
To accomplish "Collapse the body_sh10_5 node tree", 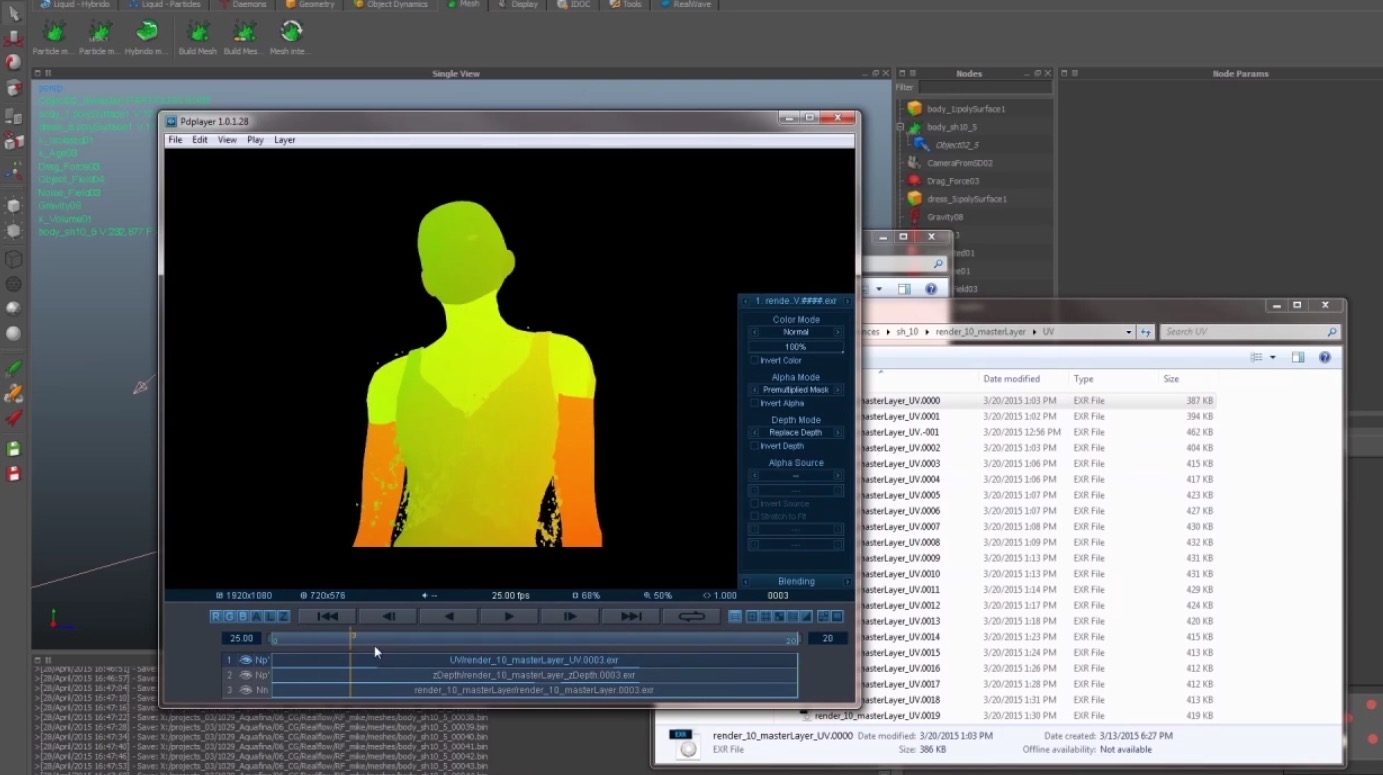I will [900, 127].
